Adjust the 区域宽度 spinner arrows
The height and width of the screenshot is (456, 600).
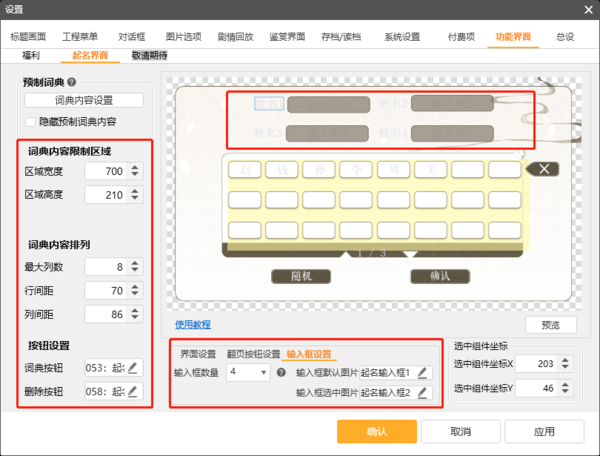click(x=136, y=172)
